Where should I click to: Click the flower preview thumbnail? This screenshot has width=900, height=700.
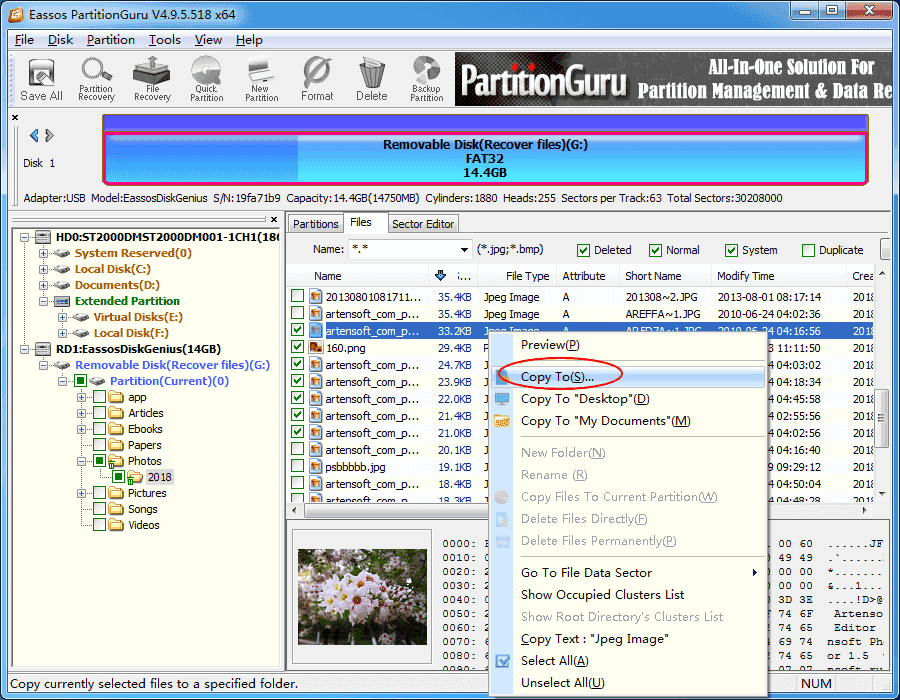pos(362,597)
